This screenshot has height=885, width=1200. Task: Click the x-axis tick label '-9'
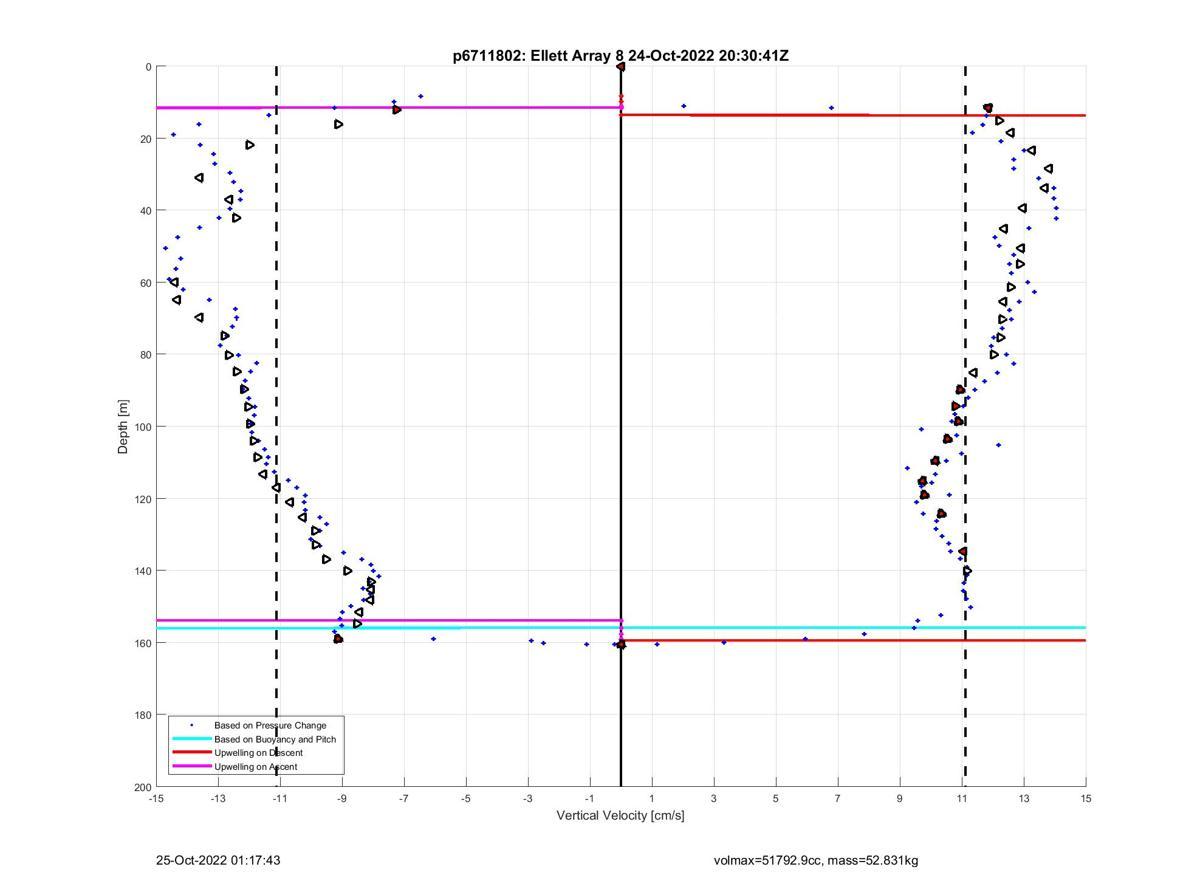point(342,798)
